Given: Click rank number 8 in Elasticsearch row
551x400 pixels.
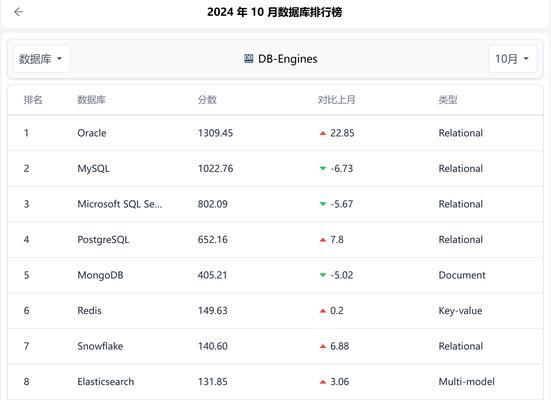Looking at the screenshot, I should [x=26, y=382].
